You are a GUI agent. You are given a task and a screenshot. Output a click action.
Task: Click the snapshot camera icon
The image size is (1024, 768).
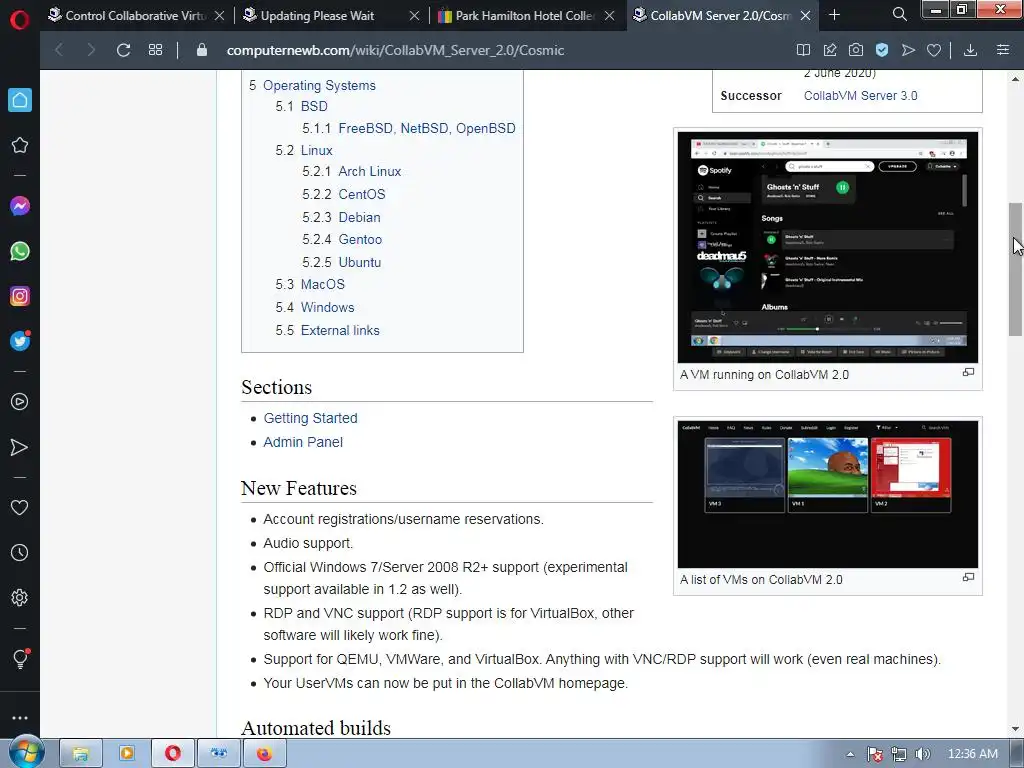click(x=856, y=50)
